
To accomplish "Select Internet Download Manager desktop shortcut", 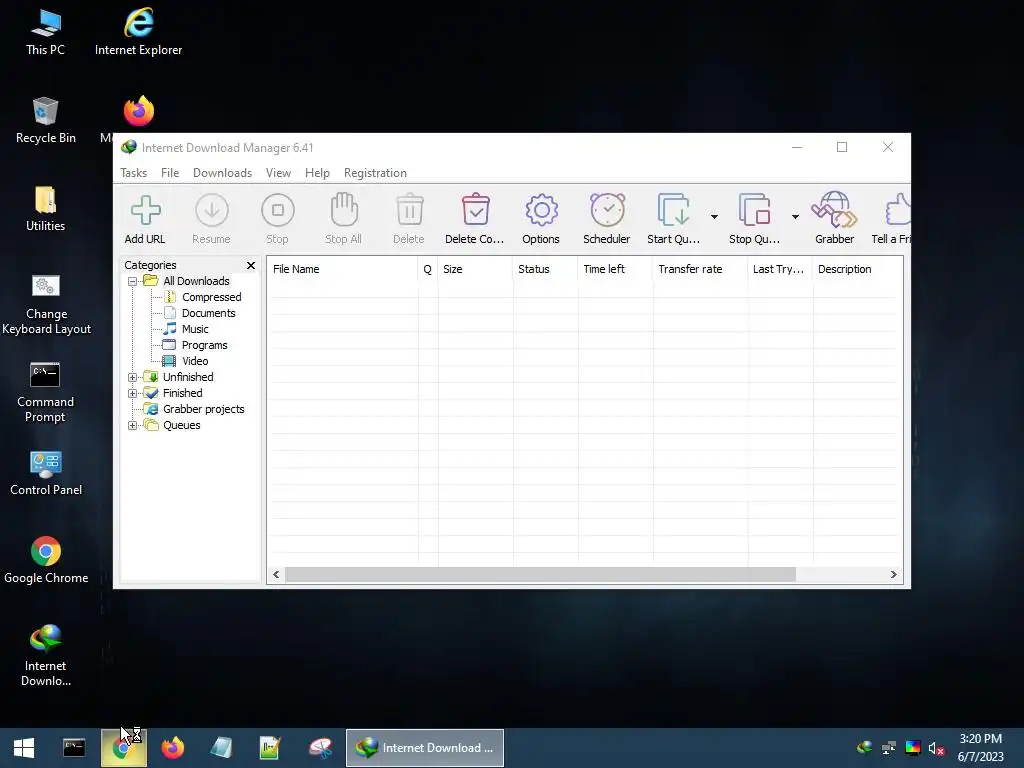I will pos(46,655).
